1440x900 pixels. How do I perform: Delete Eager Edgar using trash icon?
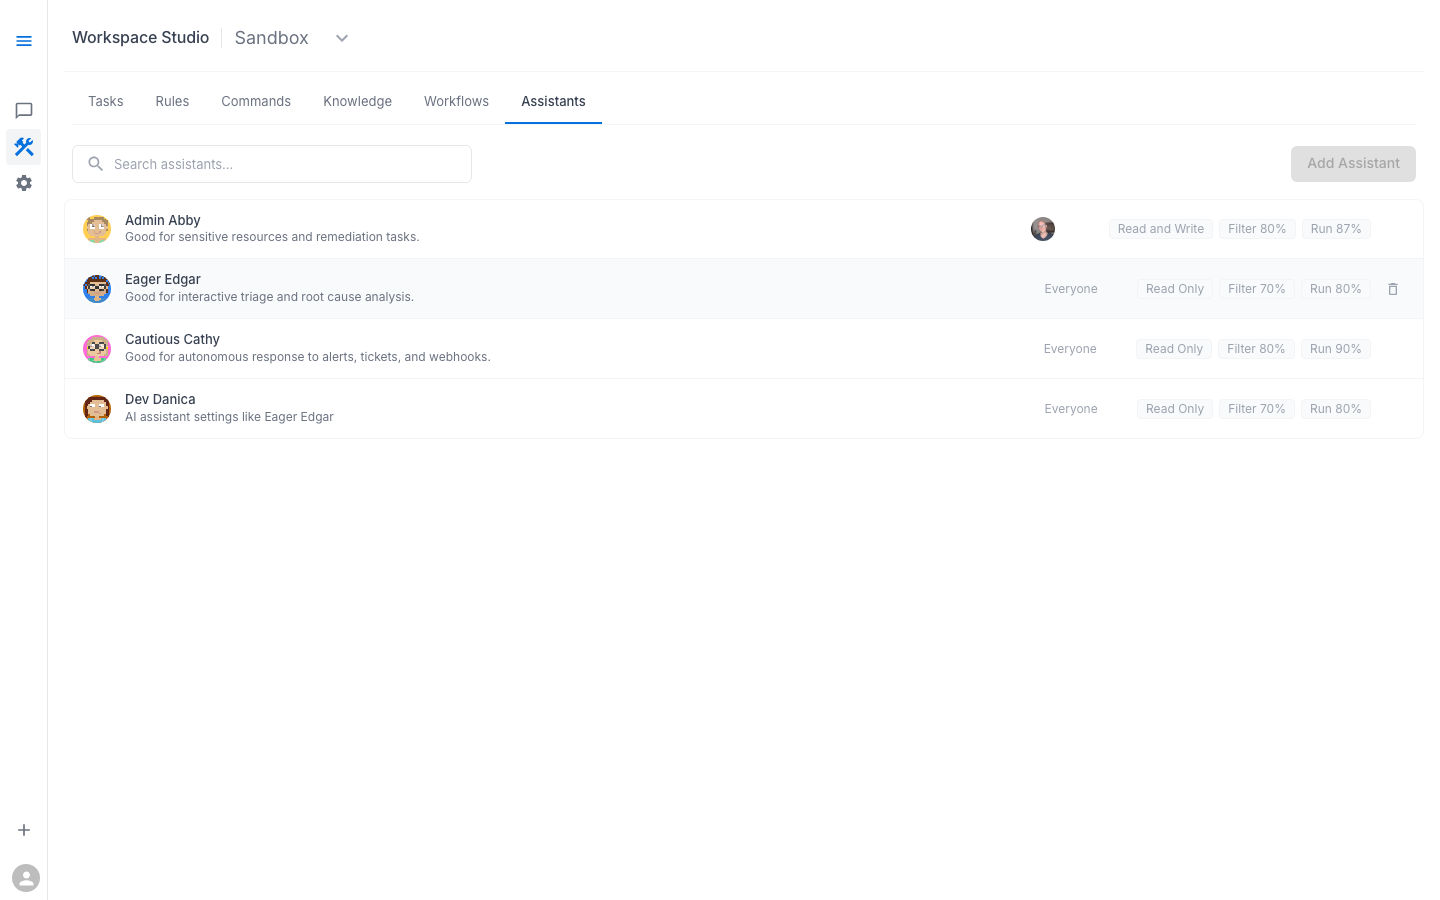tap(1393, 289)
